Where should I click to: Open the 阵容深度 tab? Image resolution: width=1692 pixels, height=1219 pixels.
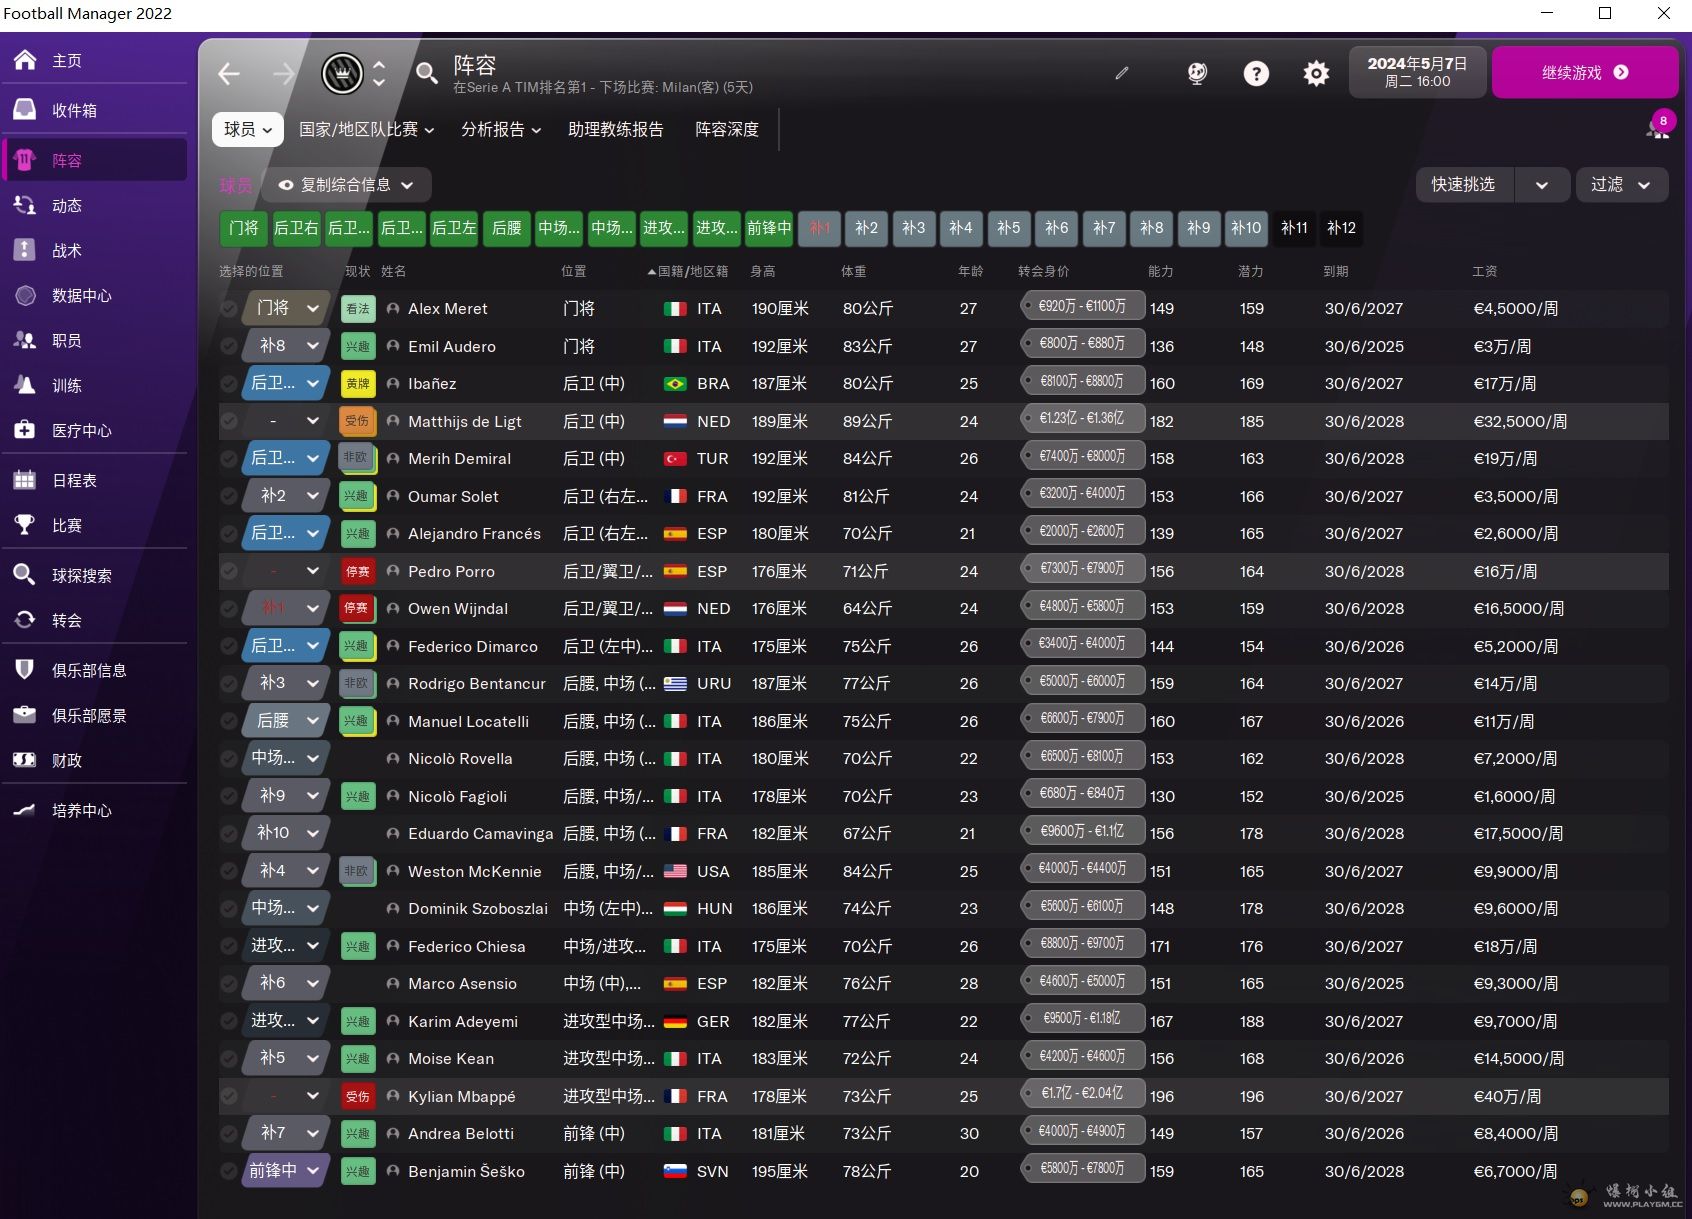pyautogui.click(x=727, y=129)
